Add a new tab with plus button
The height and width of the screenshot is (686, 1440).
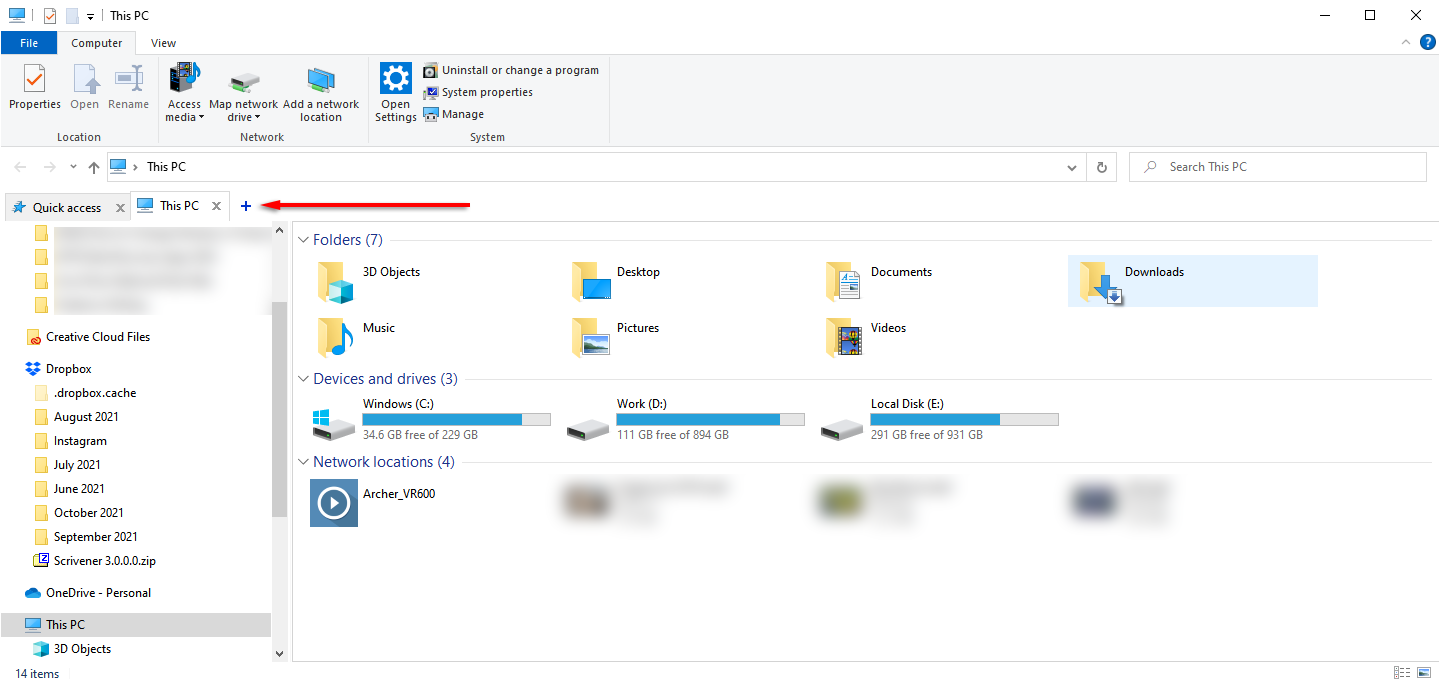point(246,206)
